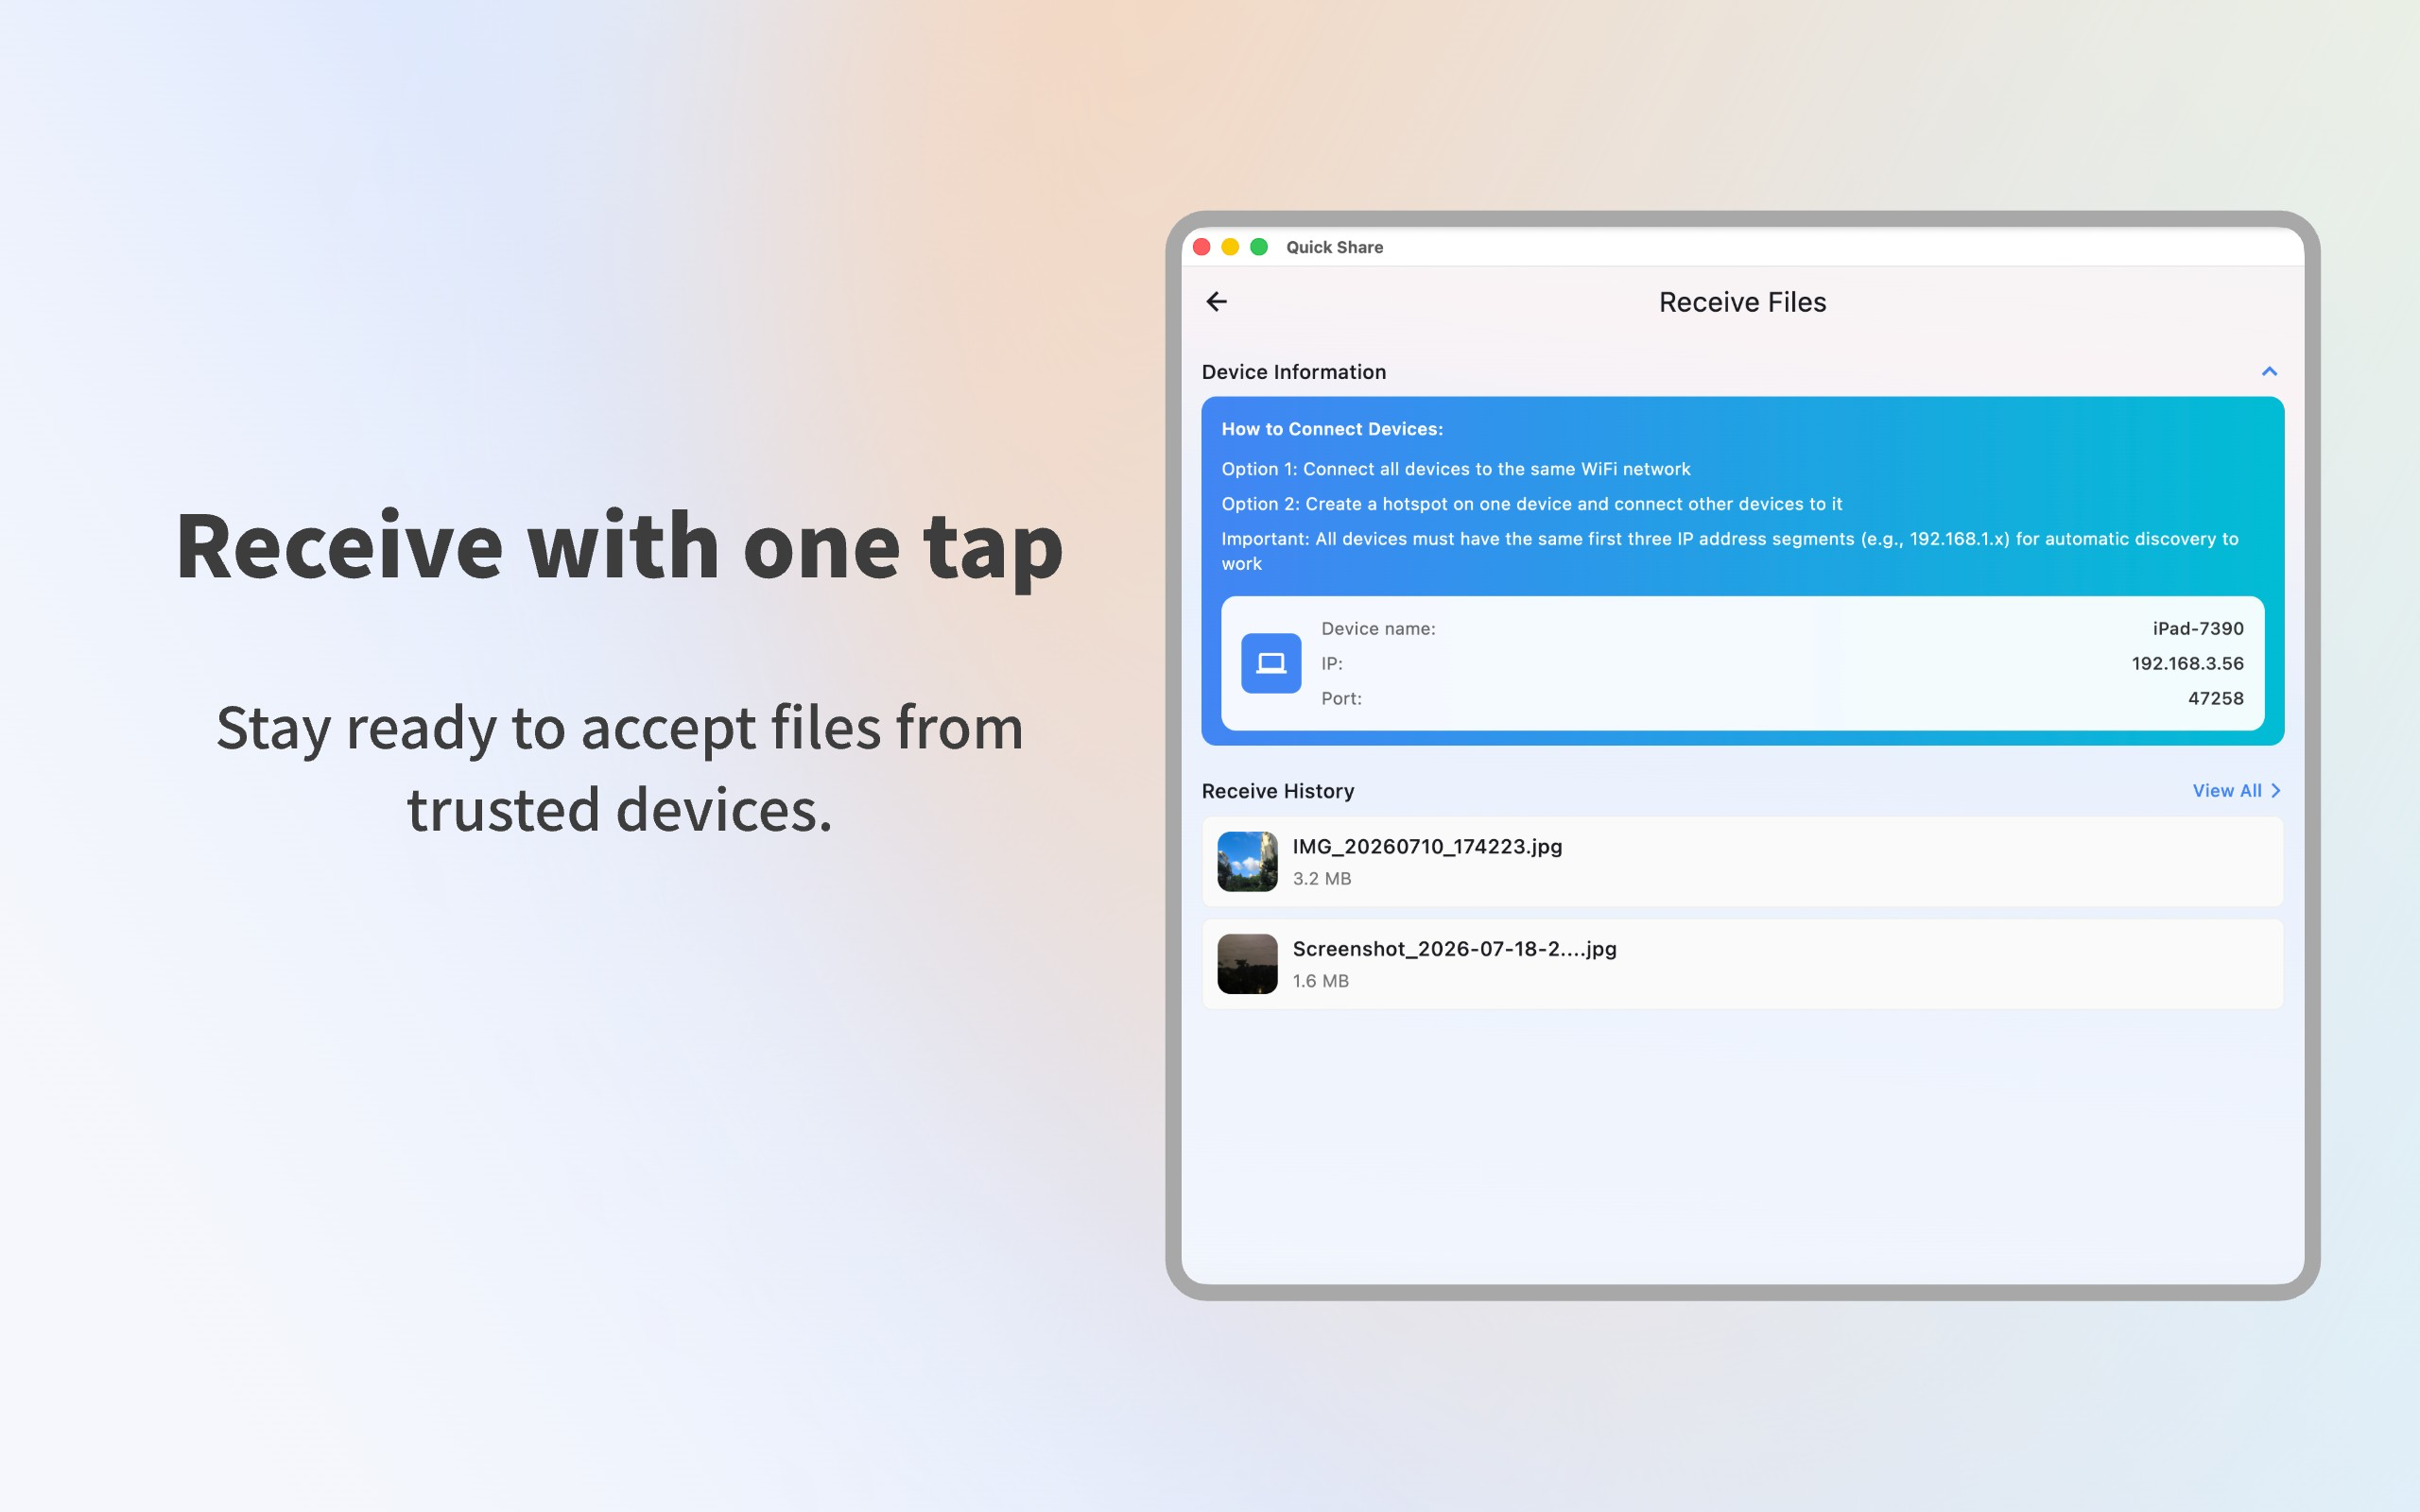Close the Quick Share window
The width and height of the screenshot is (2420, 1512).
click(1202, 247)
